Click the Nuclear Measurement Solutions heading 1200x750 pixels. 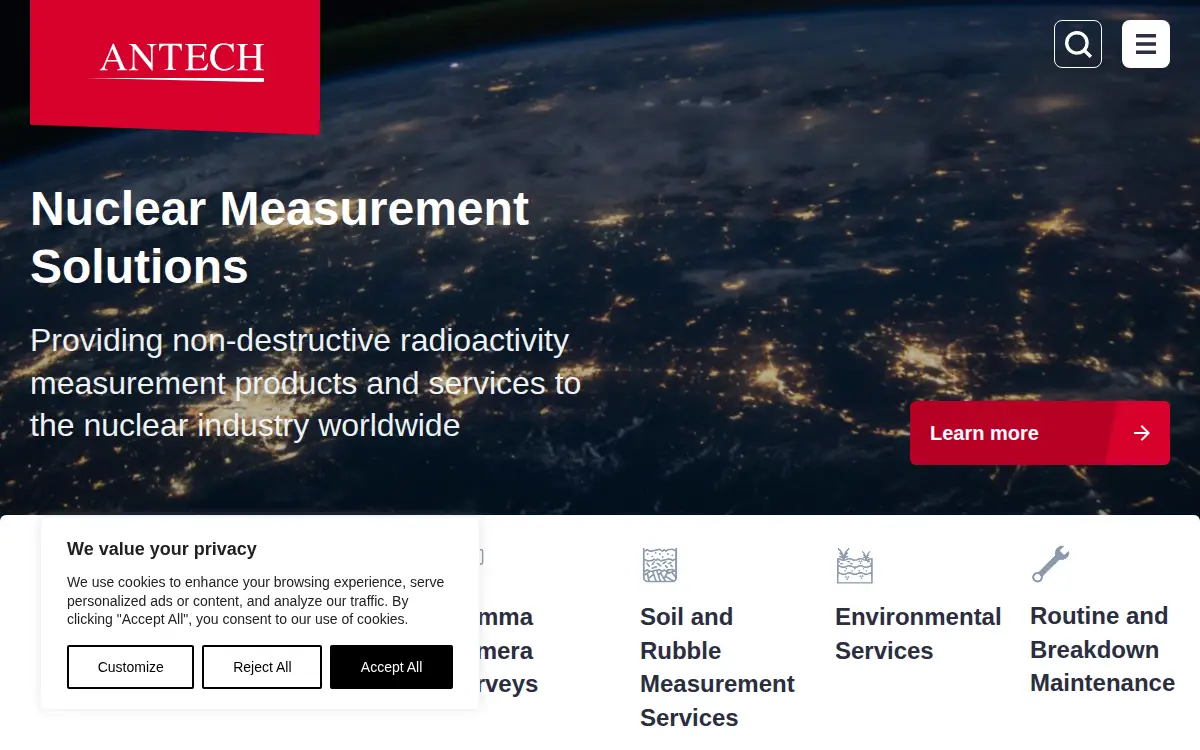pyautogui.click(x=280, y=238)
